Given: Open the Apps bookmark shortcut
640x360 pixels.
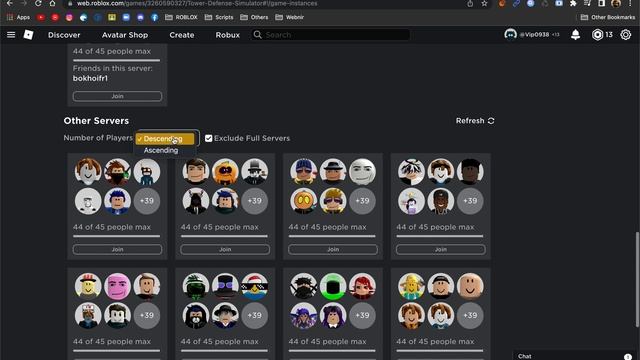Looking at the screenshot, I should coord(18,17).
